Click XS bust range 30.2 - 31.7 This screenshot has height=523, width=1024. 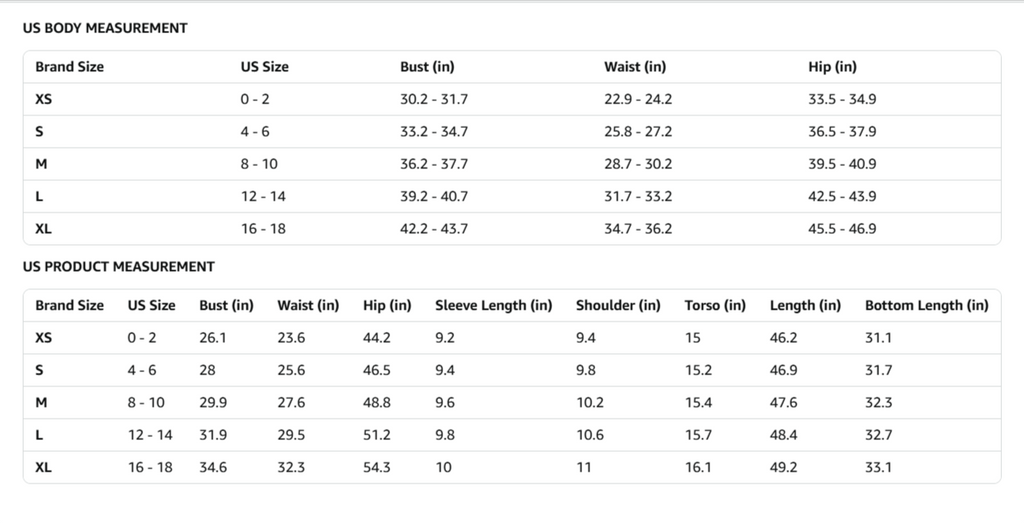tap(434, 99)
